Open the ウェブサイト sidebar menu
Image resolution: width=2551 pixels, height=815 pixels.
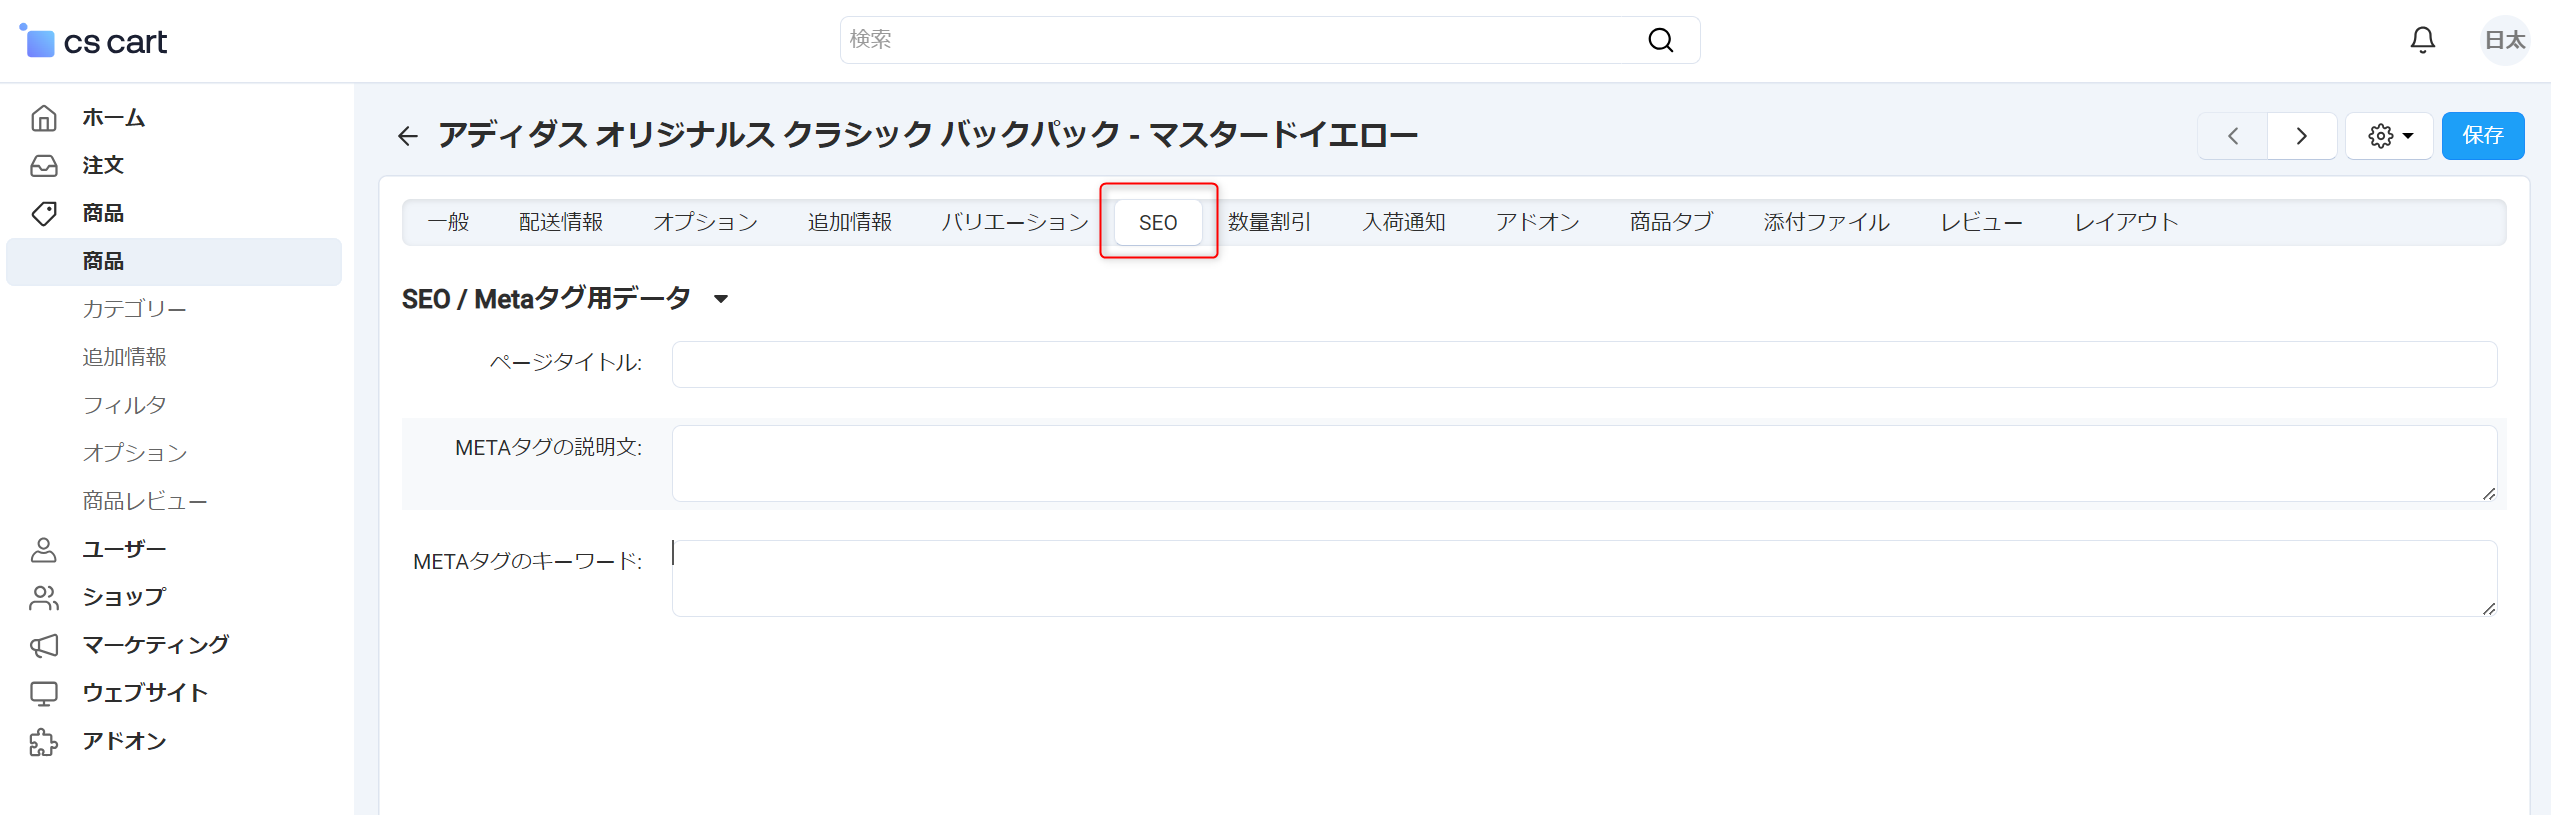(145, 693)
